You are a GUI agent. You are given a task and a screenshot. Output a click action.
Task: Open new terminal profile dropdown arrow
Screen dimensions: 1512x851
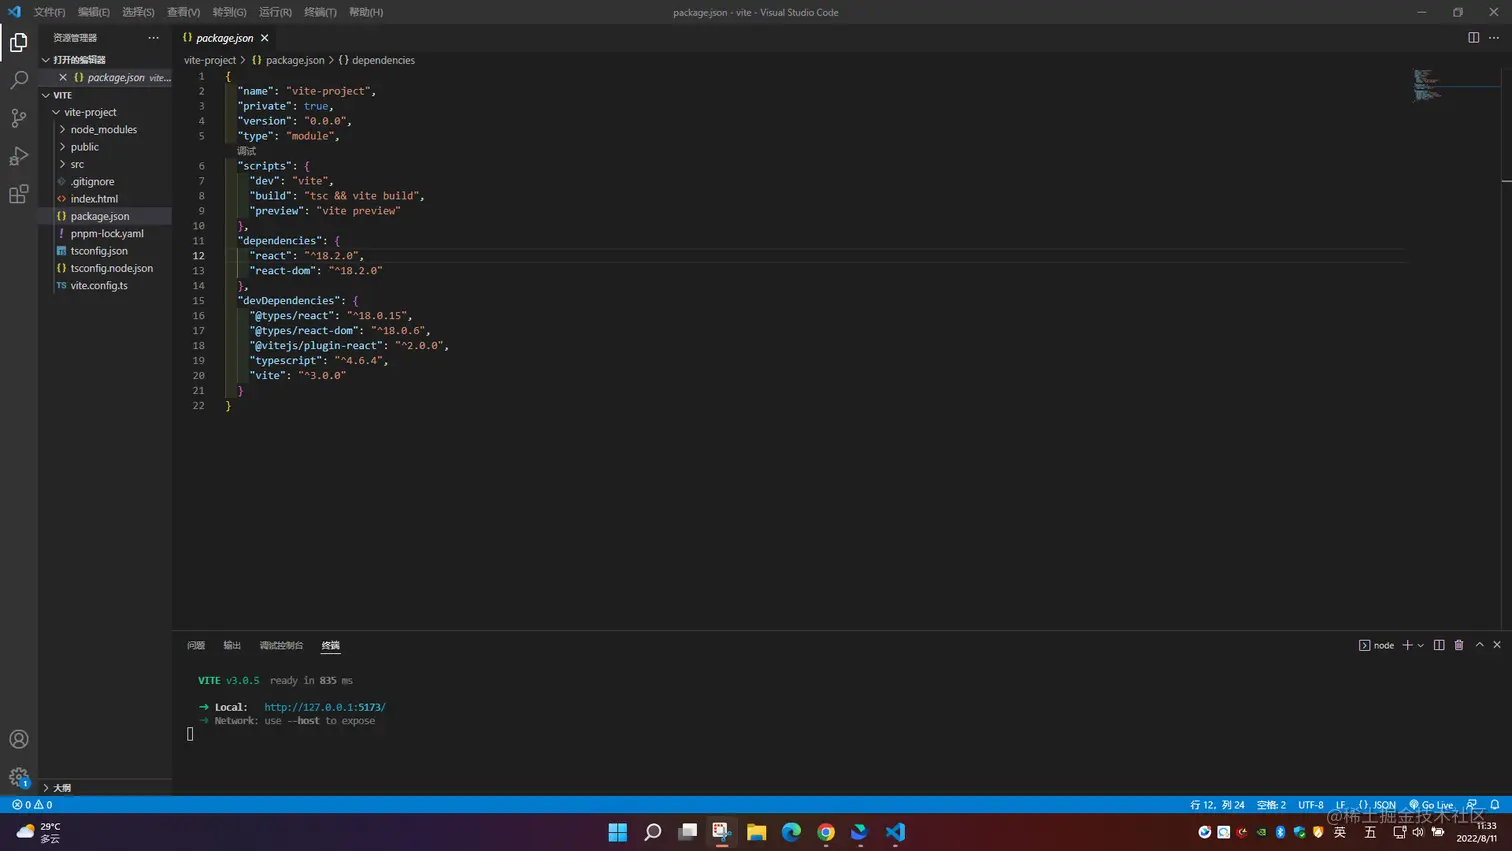click(x=1420, y=645)
